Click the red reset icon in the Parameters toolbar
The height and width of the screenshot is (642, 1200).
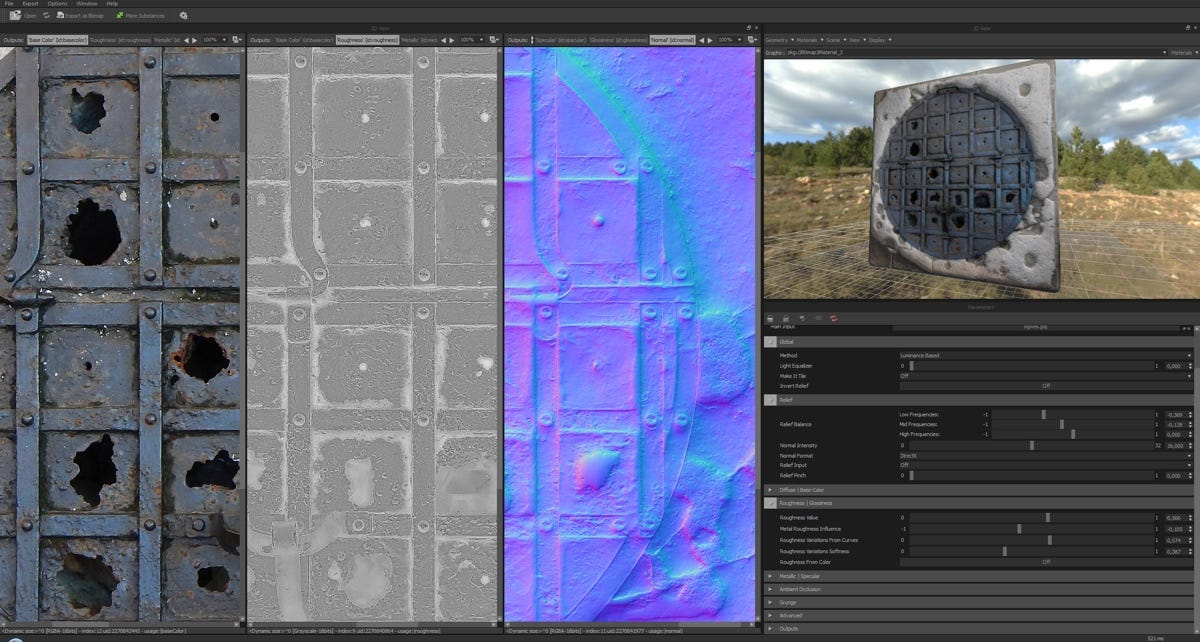(x=833, y=317)
